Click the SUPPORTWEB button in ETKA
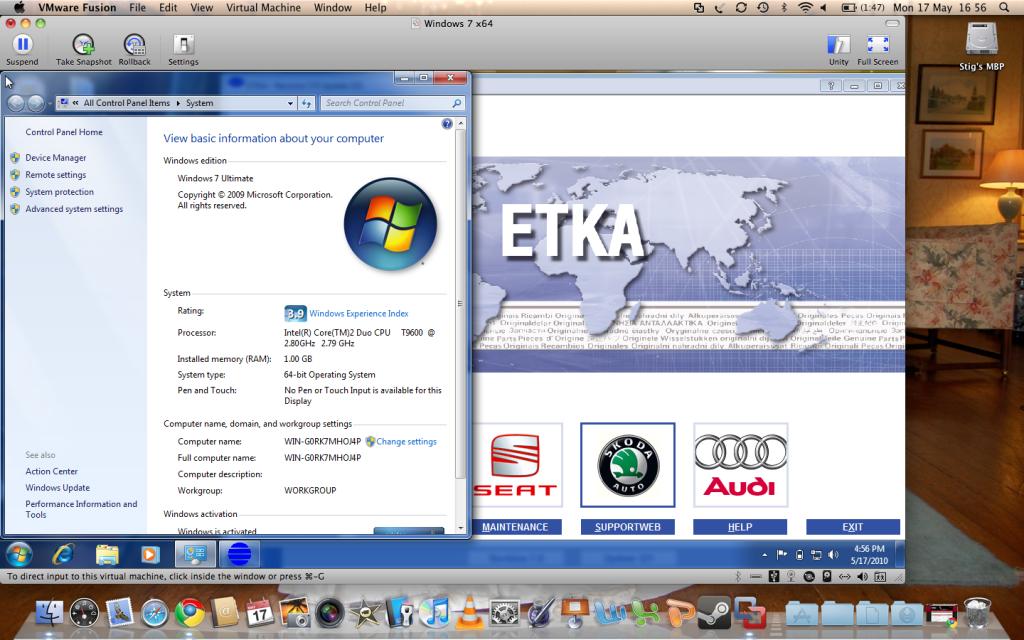 [628, 527]
